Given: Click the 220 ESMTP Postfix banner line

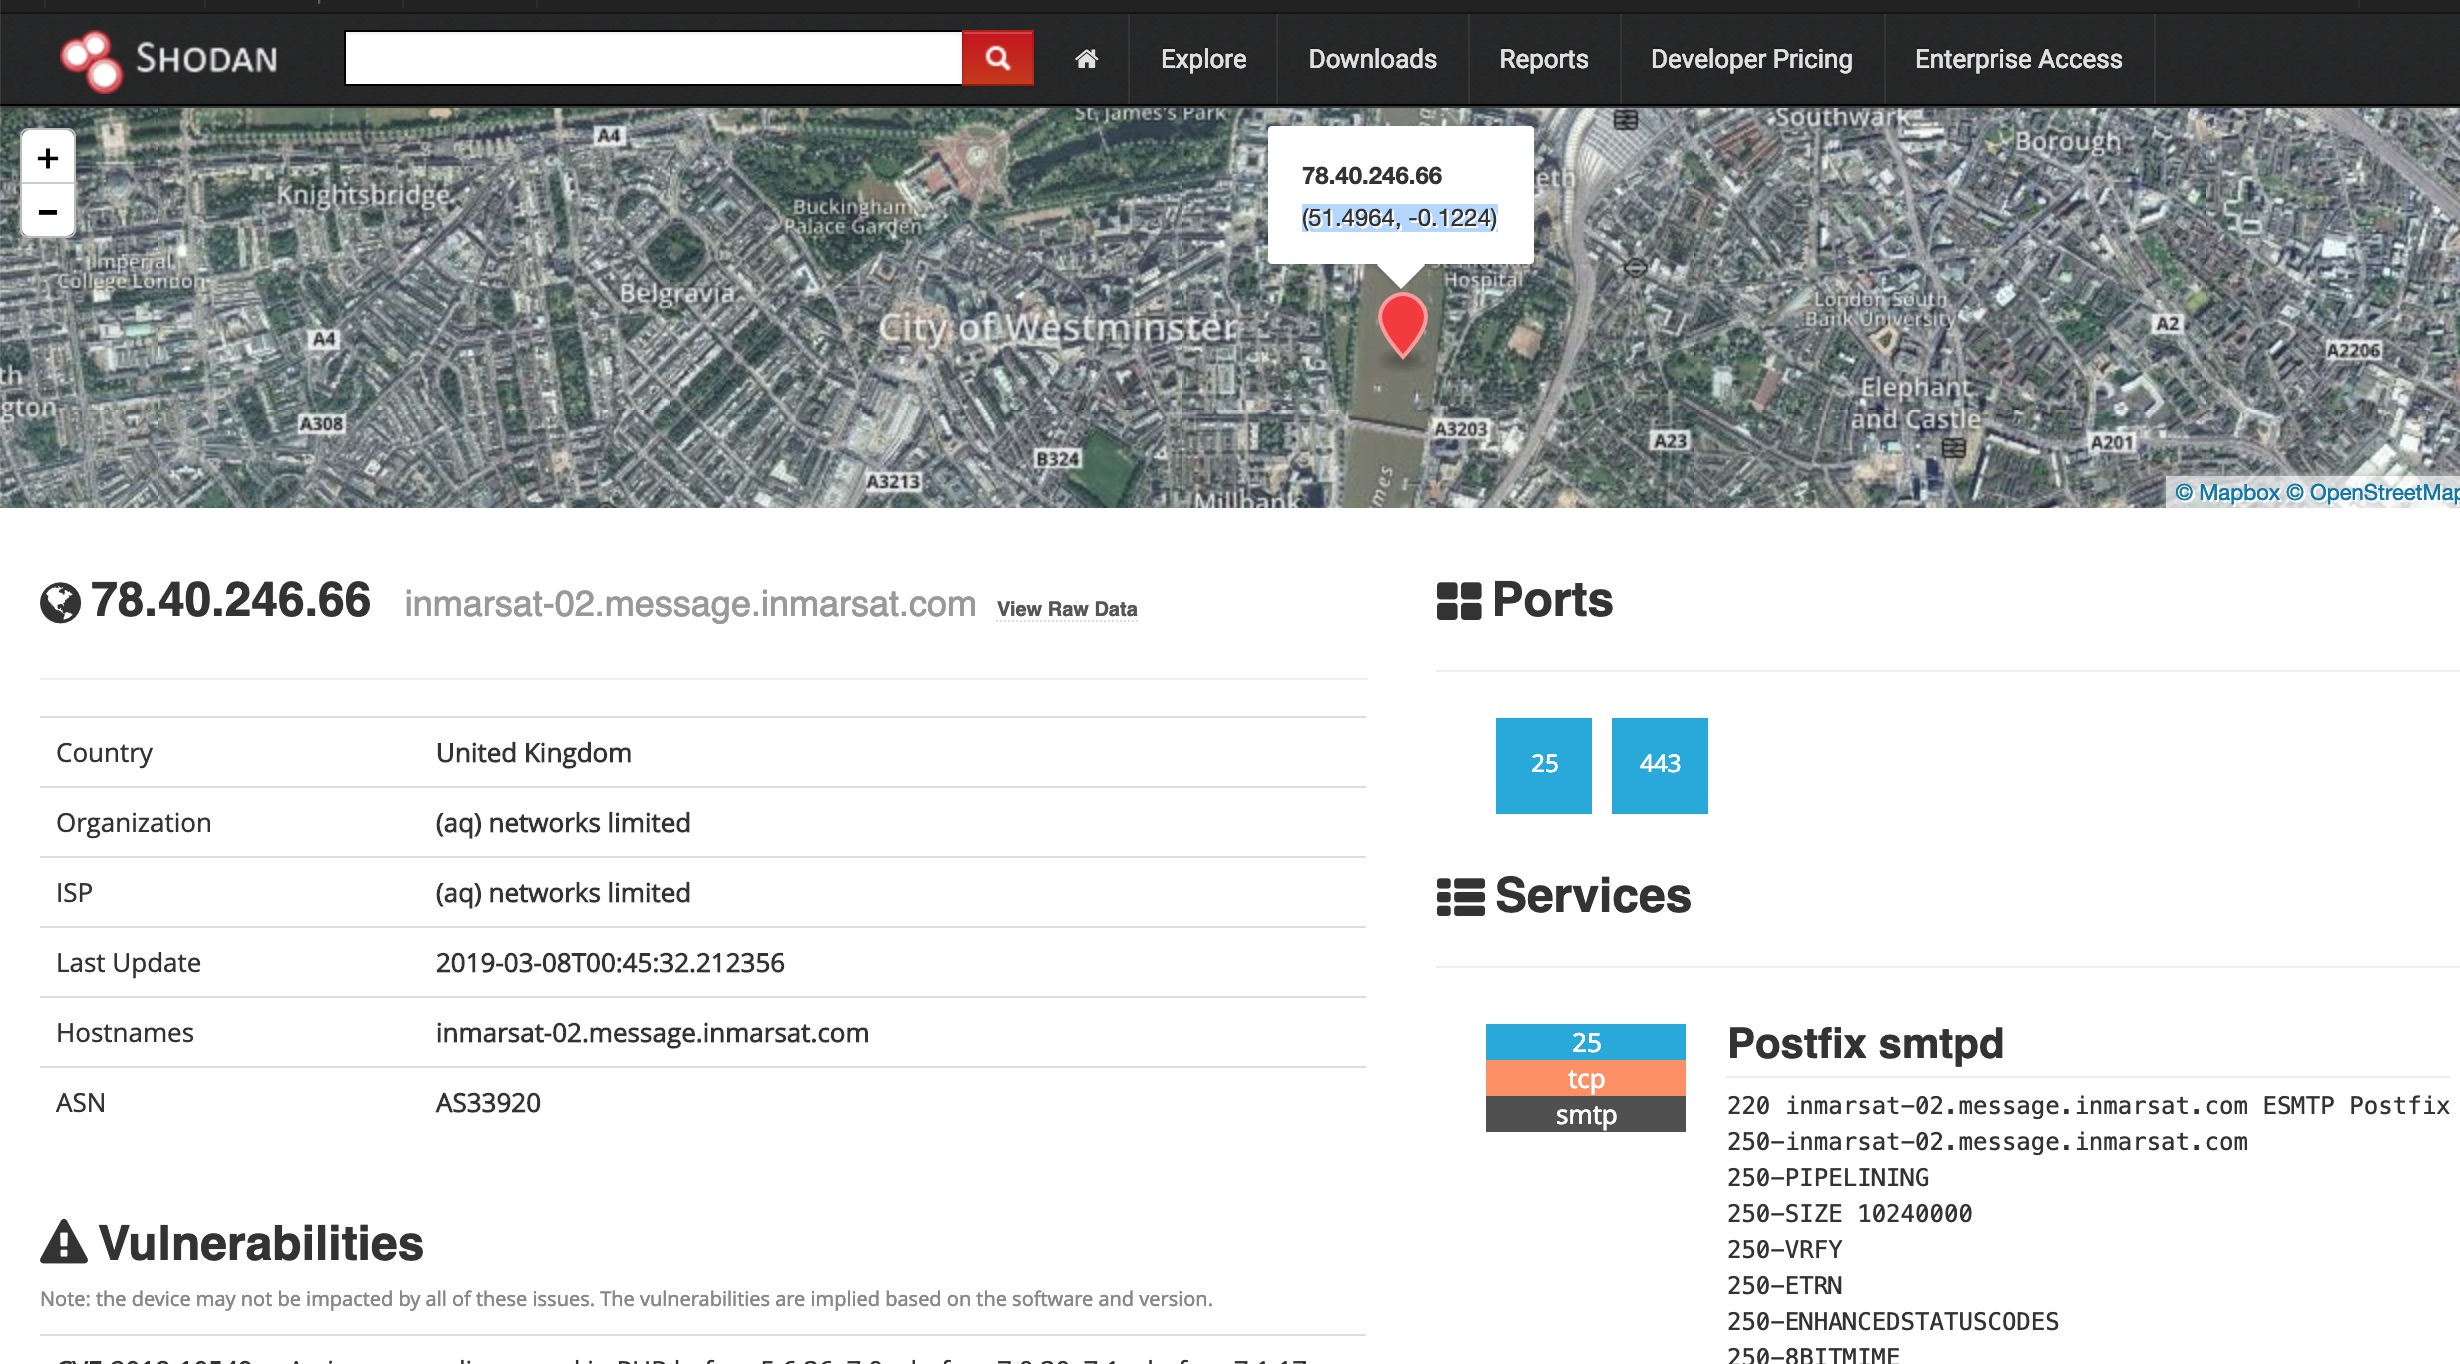Looking at the screenshot, I should tap(2088, 1105).
